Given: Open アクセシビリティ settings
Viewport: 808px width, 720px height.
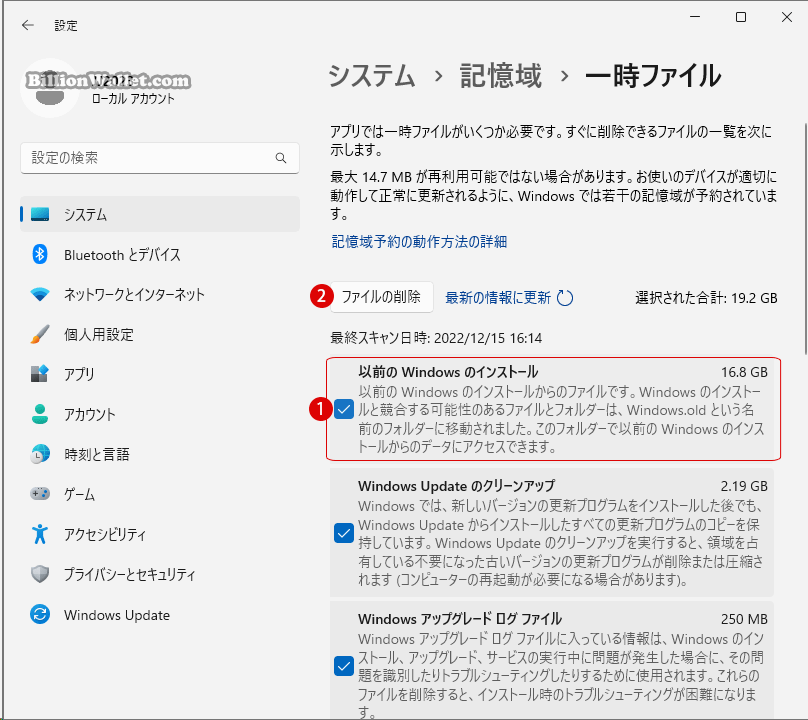Looking at the screenshot, I should [160, 534].
